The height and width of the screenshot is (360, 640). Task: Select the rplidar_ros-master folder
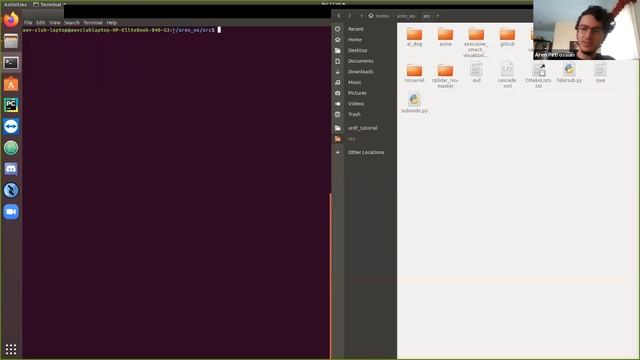(x=445, y=76)
